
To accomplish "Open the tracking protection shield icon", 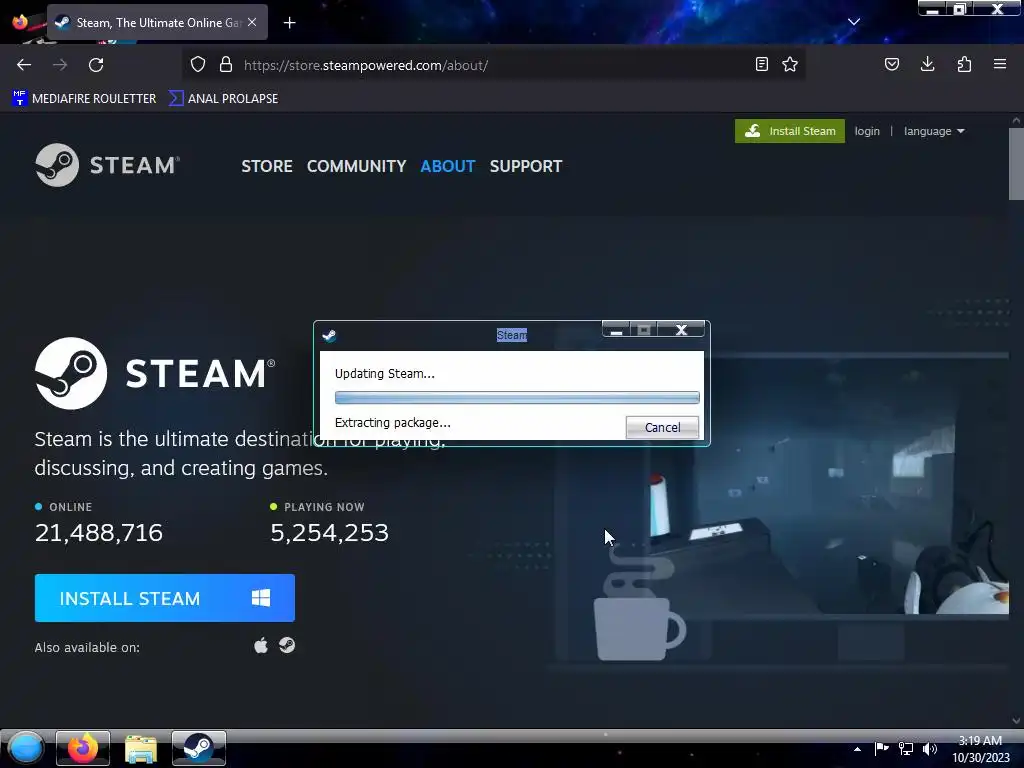I will pos(198,65).
